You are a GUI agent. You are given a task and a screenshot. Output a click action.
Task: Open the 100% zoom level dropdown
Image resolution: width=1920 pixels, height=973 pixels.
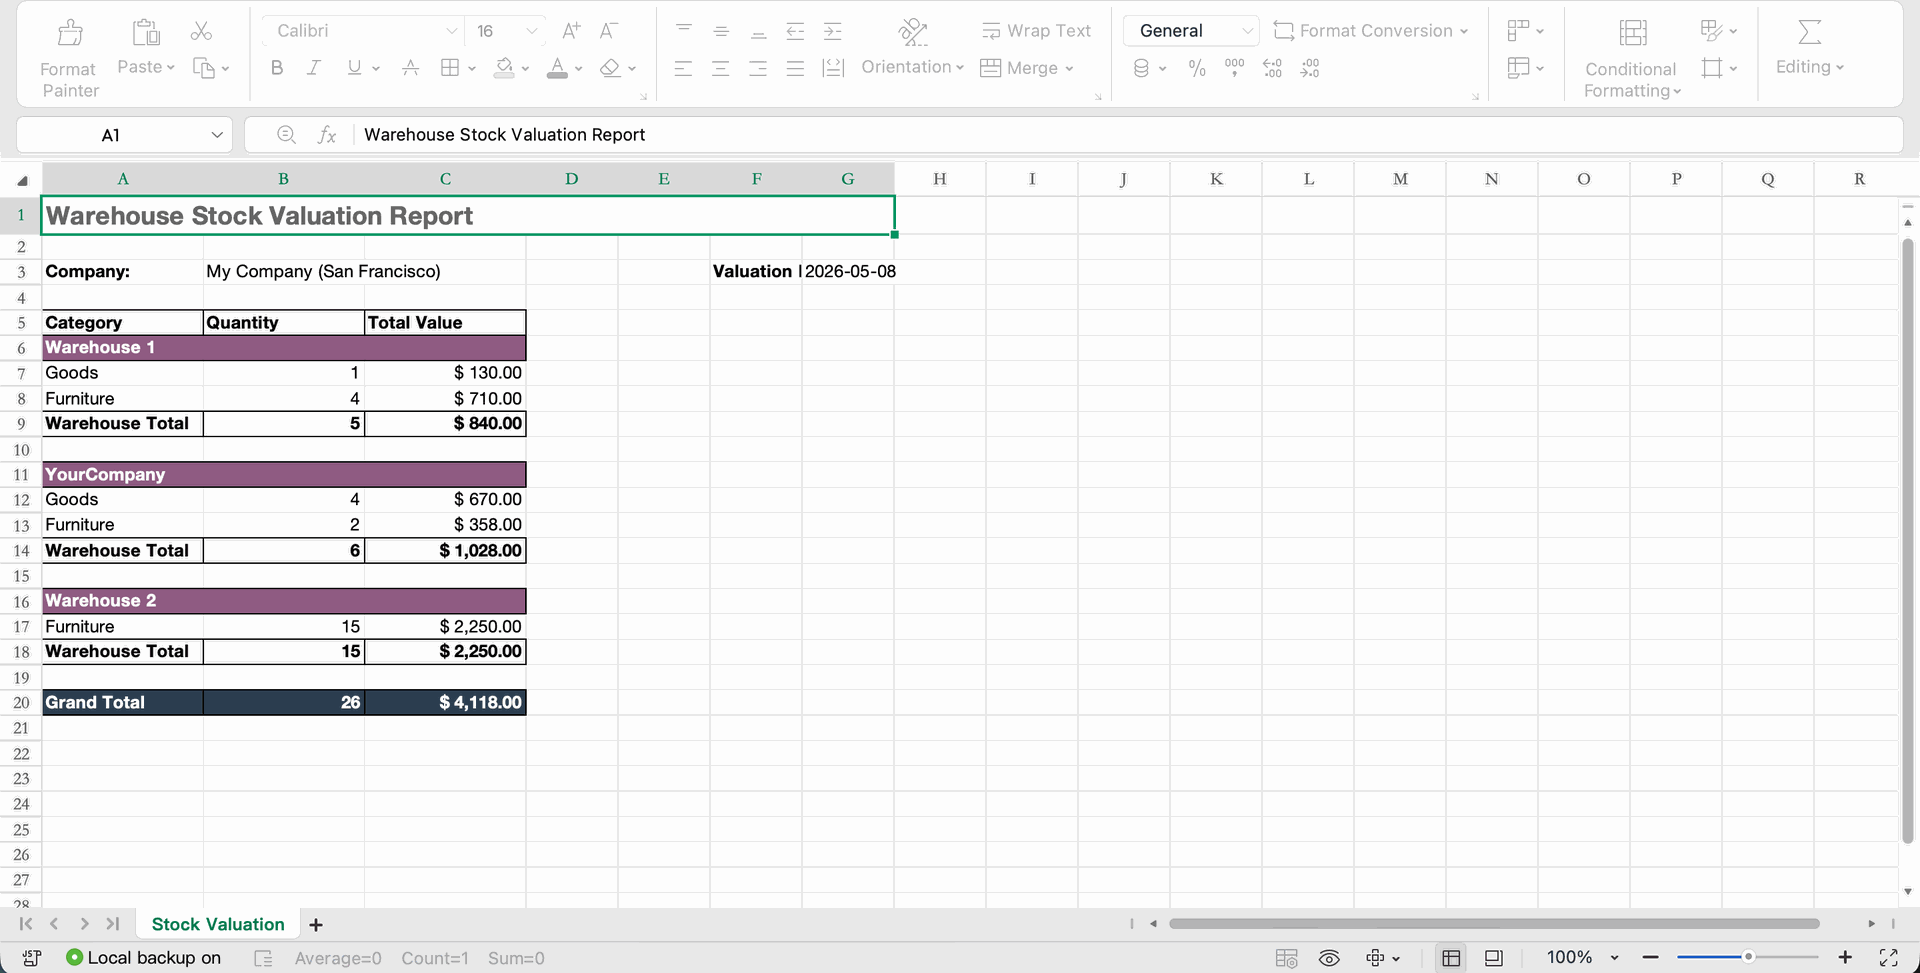(1614, 958)
